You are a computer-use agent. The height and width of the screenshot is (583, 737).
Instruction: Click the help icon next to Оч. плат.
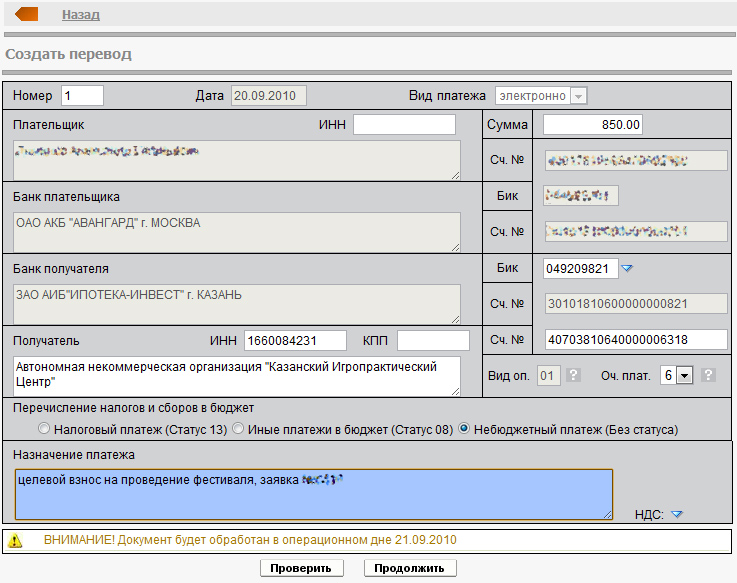pyautogui.click(x=708, y=375)
